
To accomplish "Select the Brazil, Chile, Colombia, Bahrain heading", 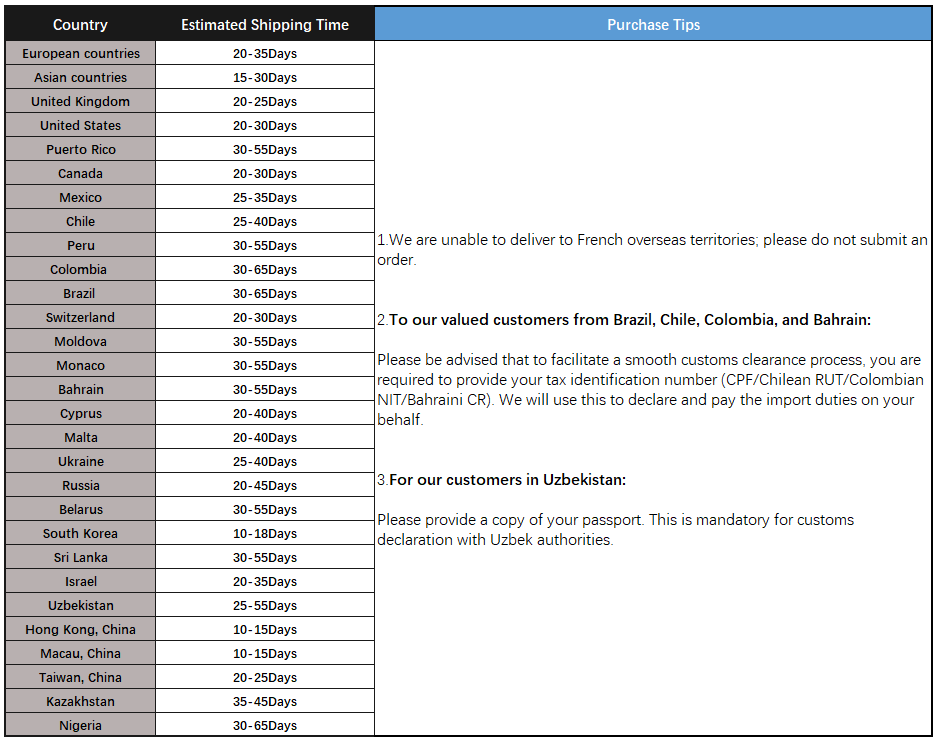I will tap(630, 320).
